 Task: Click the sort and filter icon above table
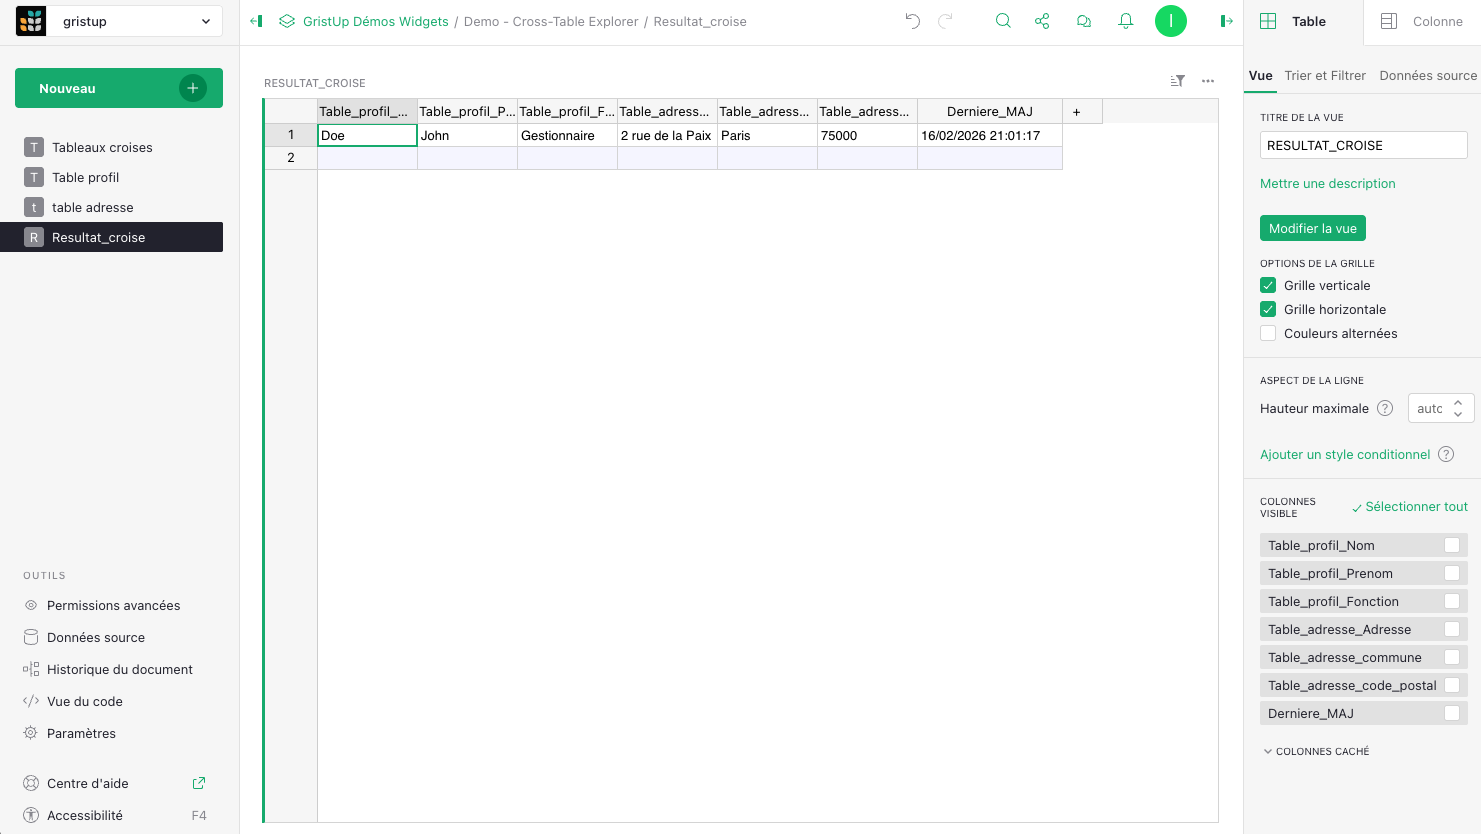[1177, 81]
